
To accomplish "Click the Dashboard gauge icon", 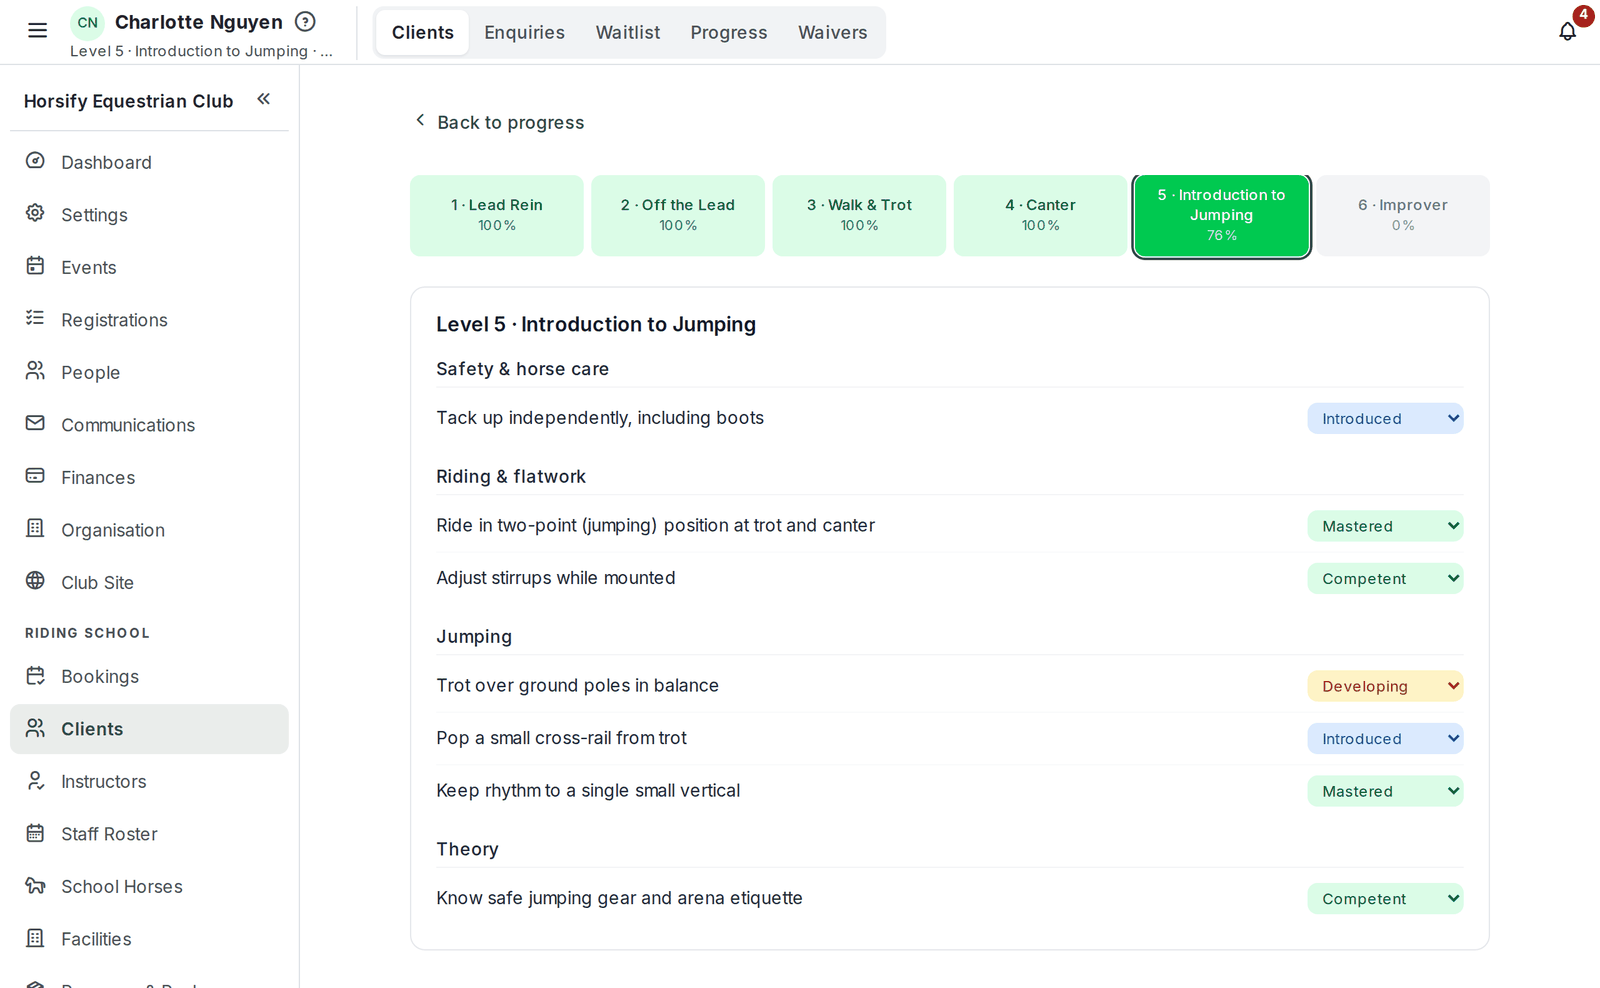I will point(35,161).
